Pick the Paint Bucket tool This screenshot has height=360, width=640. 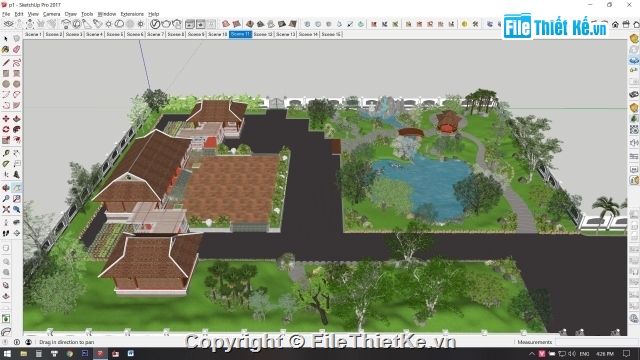coord(6,49)
